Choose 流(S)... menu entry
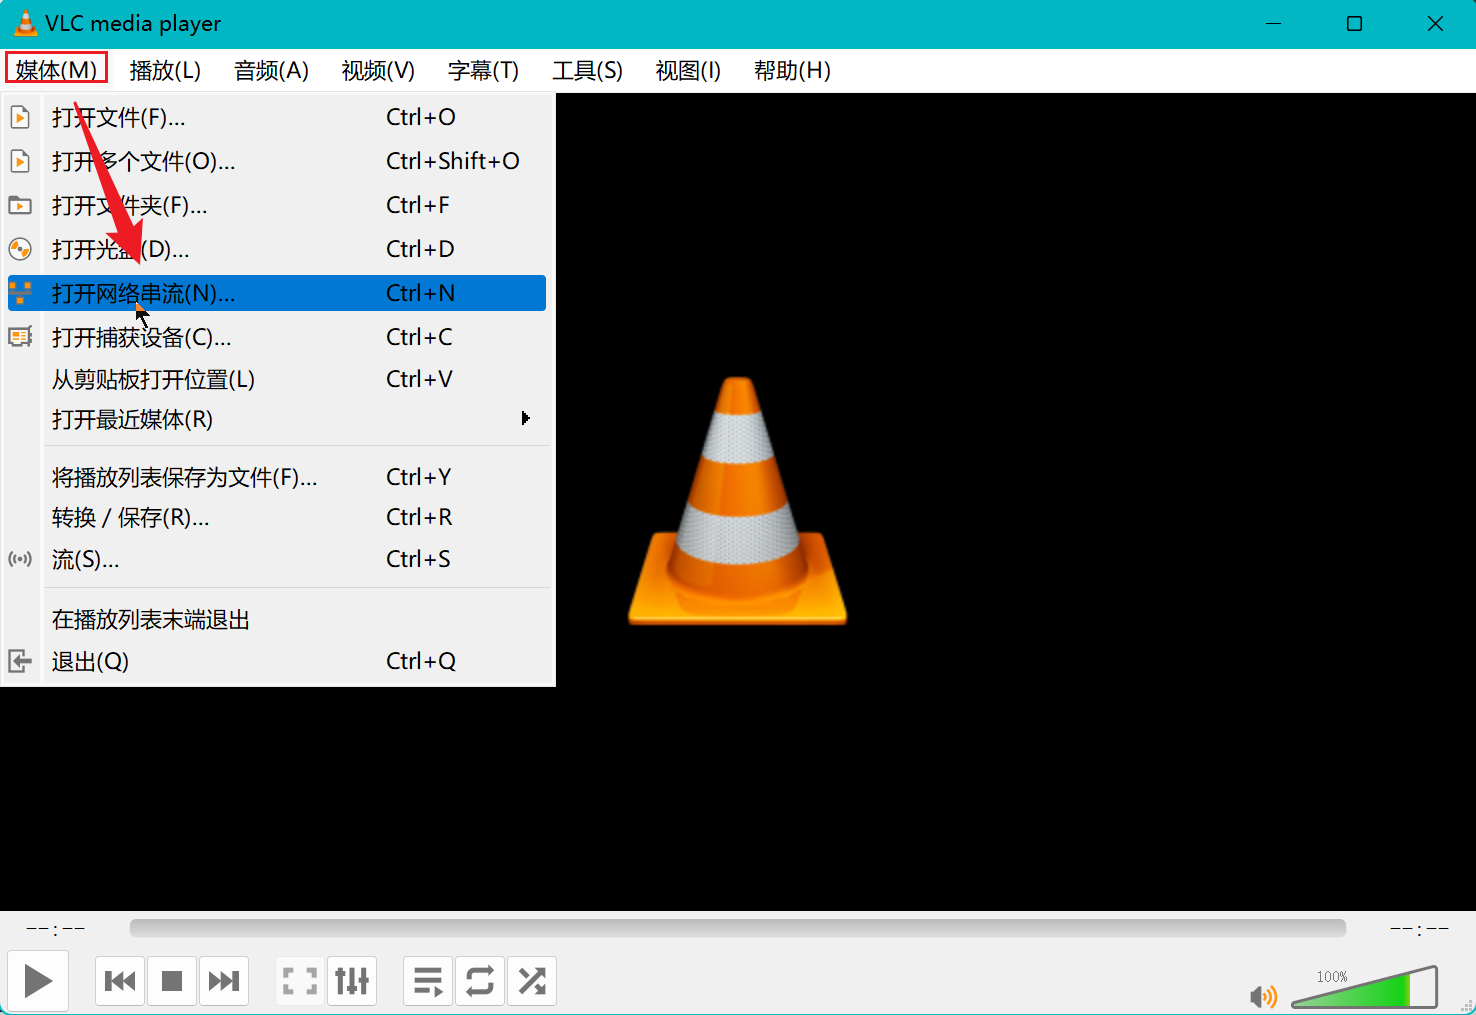This screenshot has width=1476, height=1015. [x=277, y=559]
